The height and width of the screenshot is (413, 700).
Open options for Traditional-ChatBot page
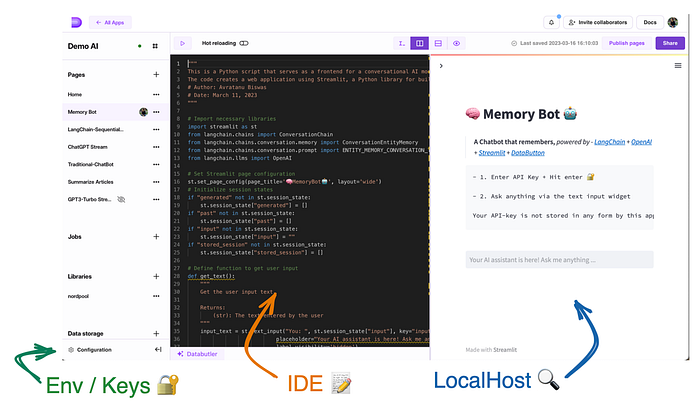(156, 164)
